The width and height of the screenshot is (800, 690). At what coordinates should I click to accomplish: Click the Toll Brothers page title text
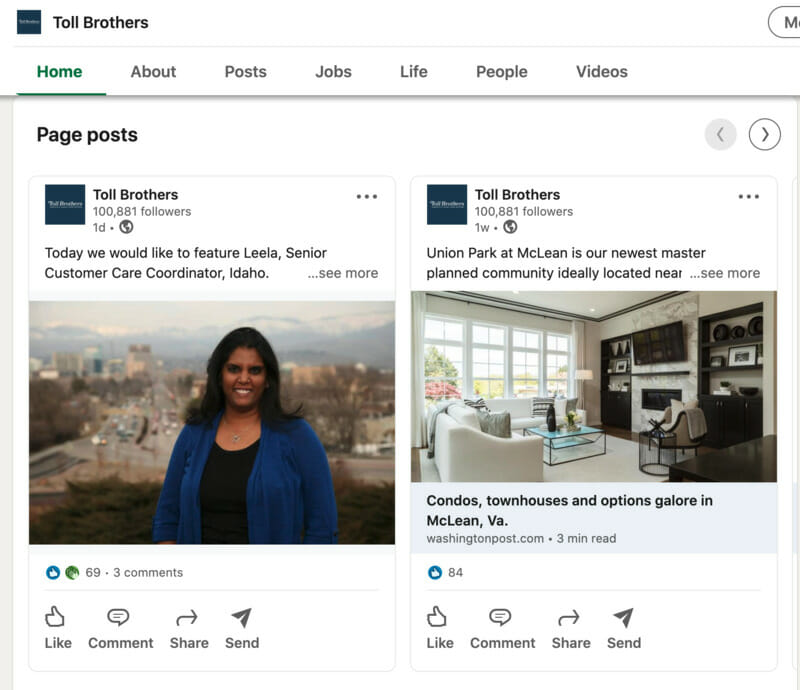(101, 22)
